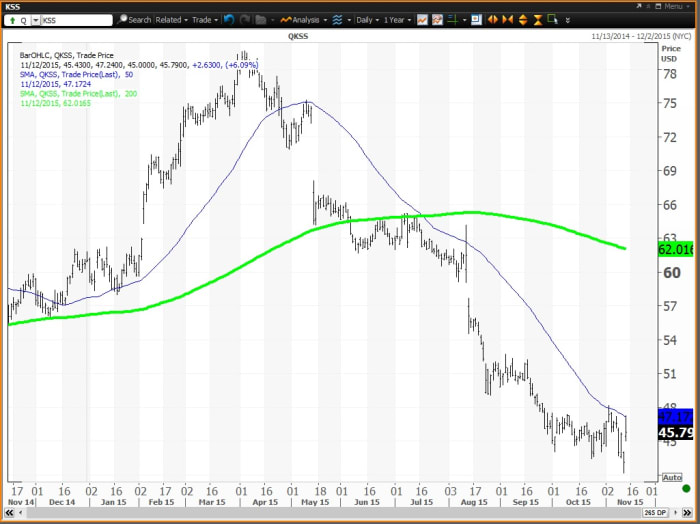Click the KSS symbol input field
This screenshot has width=700, height=524.
point(75,19)
